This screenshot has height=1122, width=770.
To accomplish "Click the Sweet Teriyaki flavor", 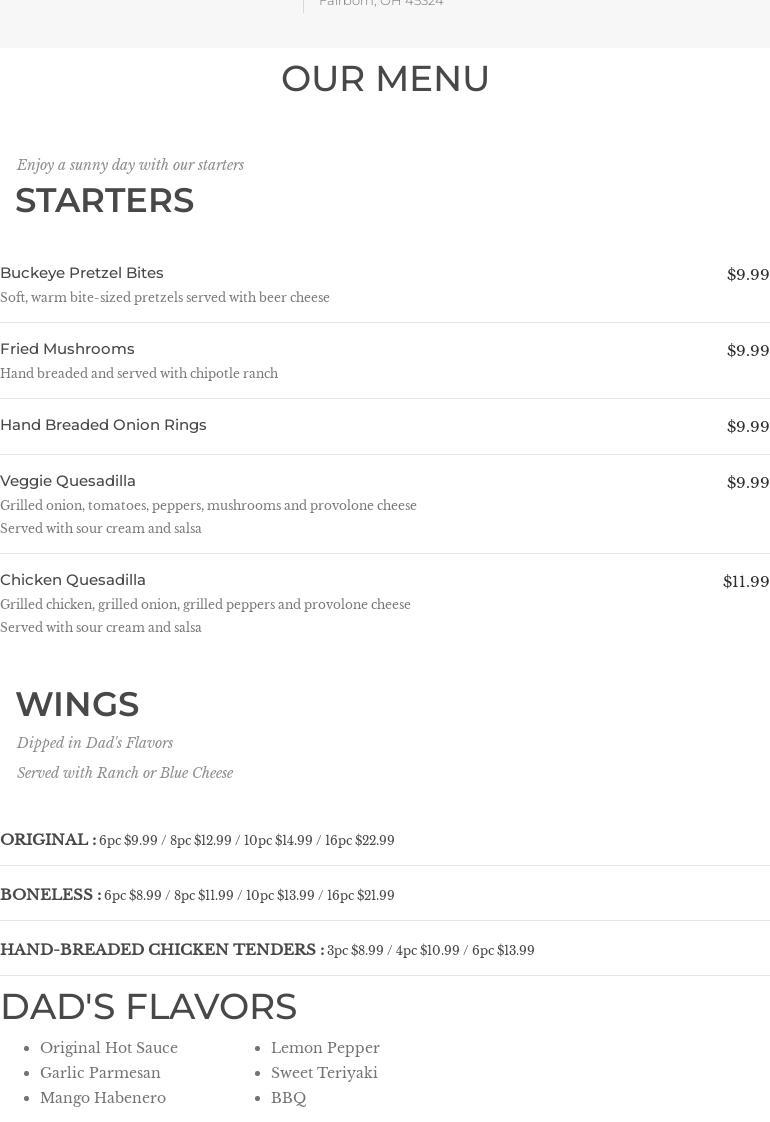I will 324,1073.
